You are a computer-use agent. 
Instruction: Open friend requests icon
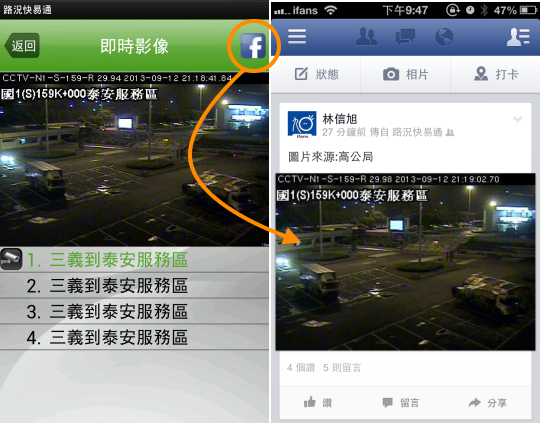click(366, 37)
